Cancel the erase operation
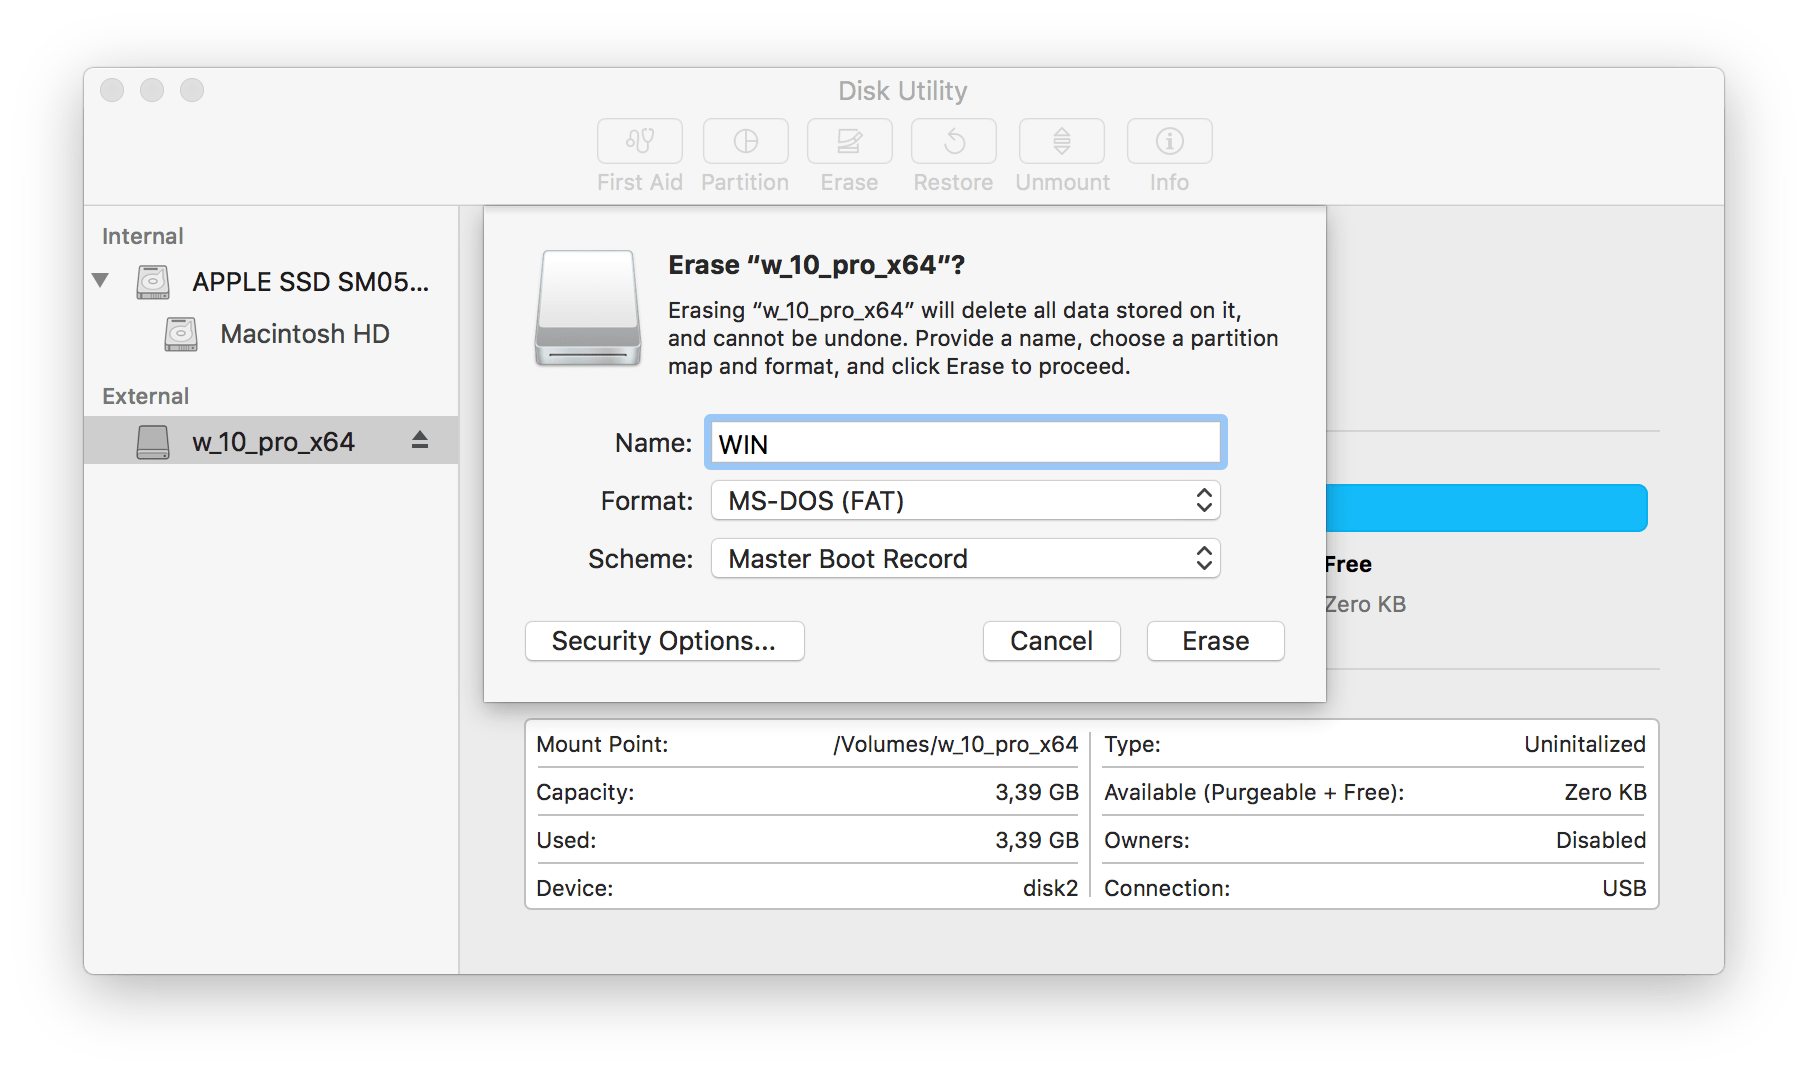Screen dimensions: 1808x1074 (1051, 641)
